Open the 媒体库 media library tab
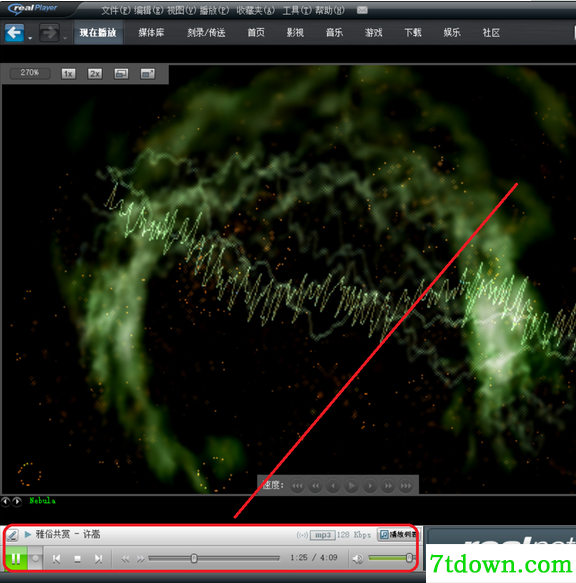The height and width of the screenshot is (583, 576). tap(151, 33)
